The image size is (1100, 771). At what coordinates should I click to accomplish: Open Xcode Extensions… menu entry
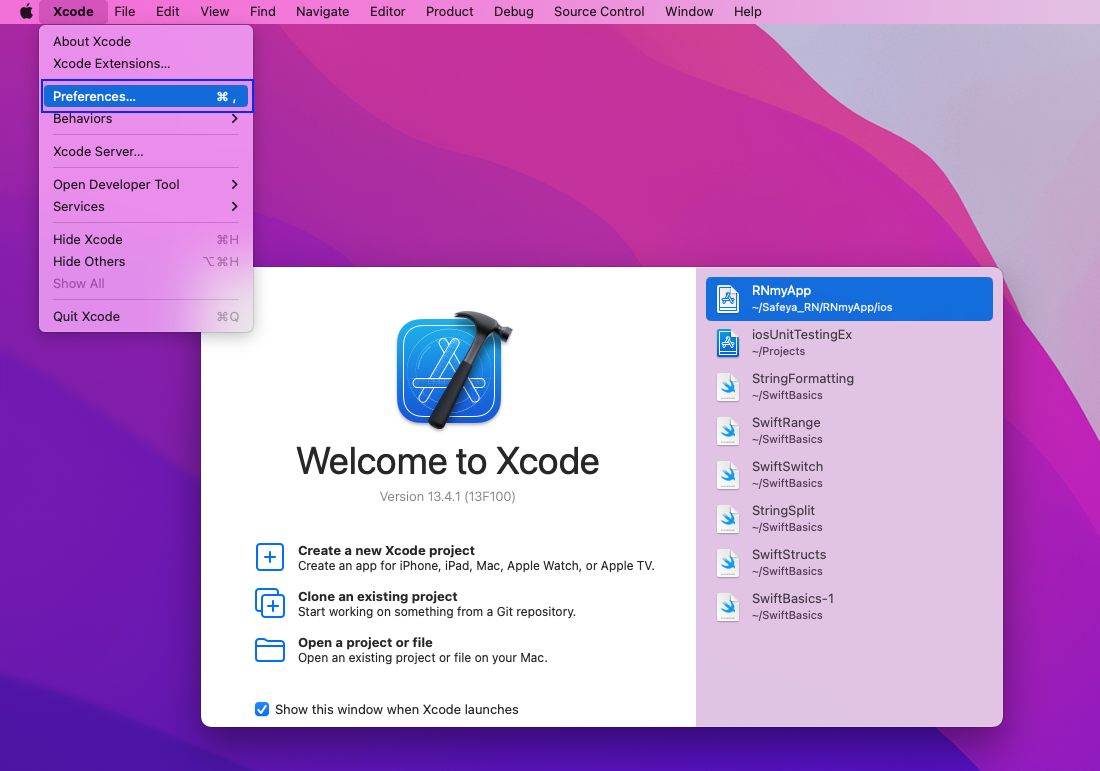click(x=146, y=63)
